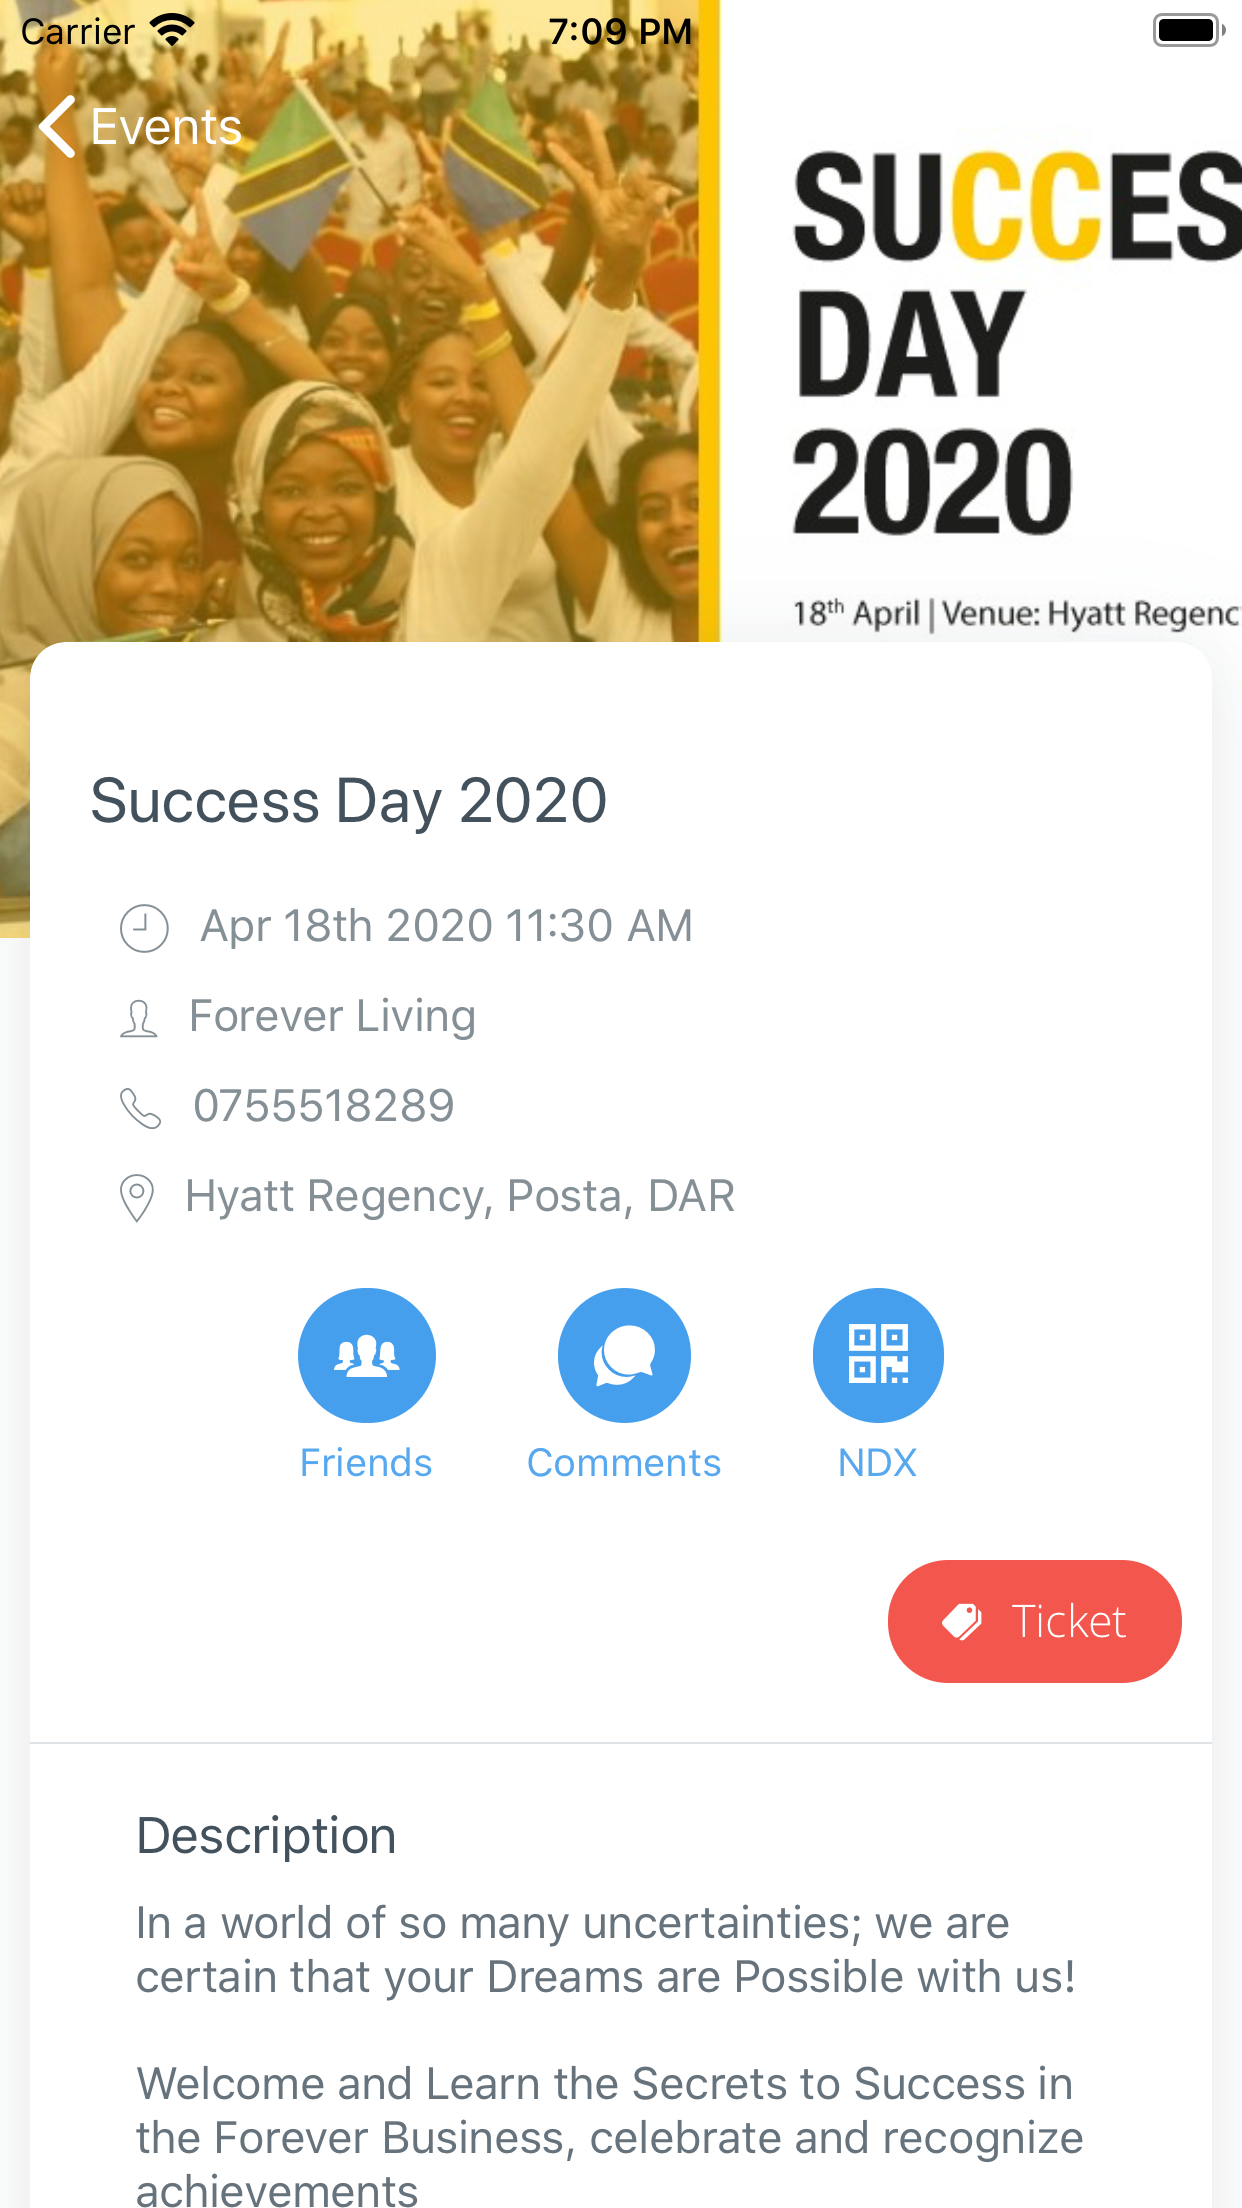
Task: Tap the NDX label text
Action: click(877, 1463)
